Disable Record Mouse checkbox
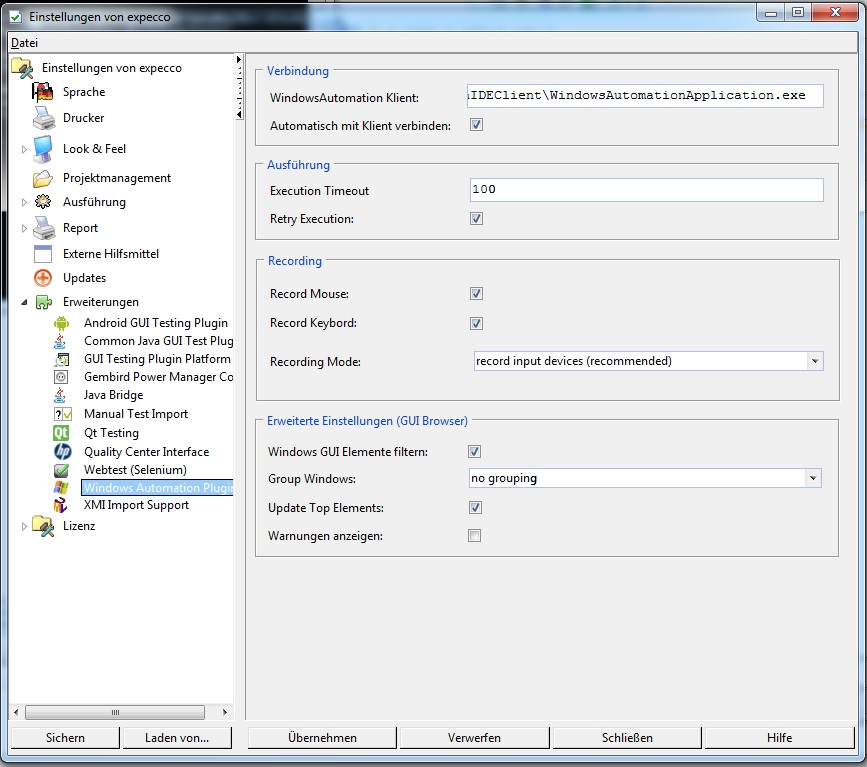The height and width of the screenshot is (767, 867). [476, 294]
